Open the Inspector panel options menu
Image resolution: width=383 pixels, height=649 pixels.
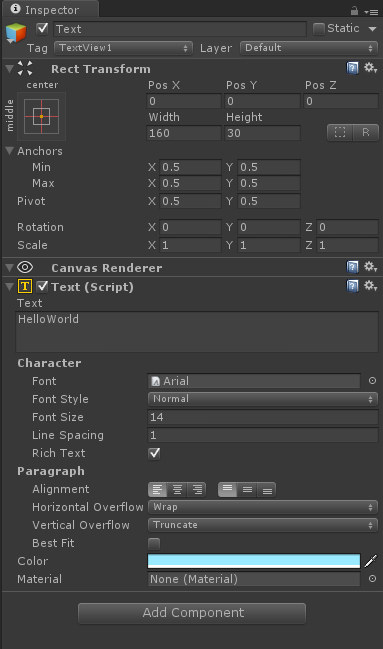click(x=371, y=12)
